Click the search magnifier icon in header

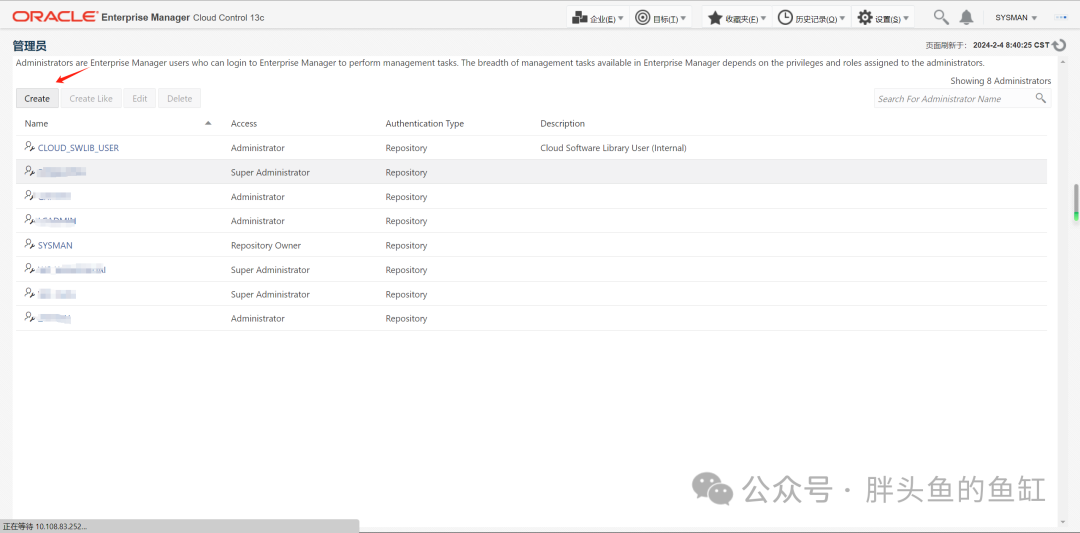coord(940,17)
